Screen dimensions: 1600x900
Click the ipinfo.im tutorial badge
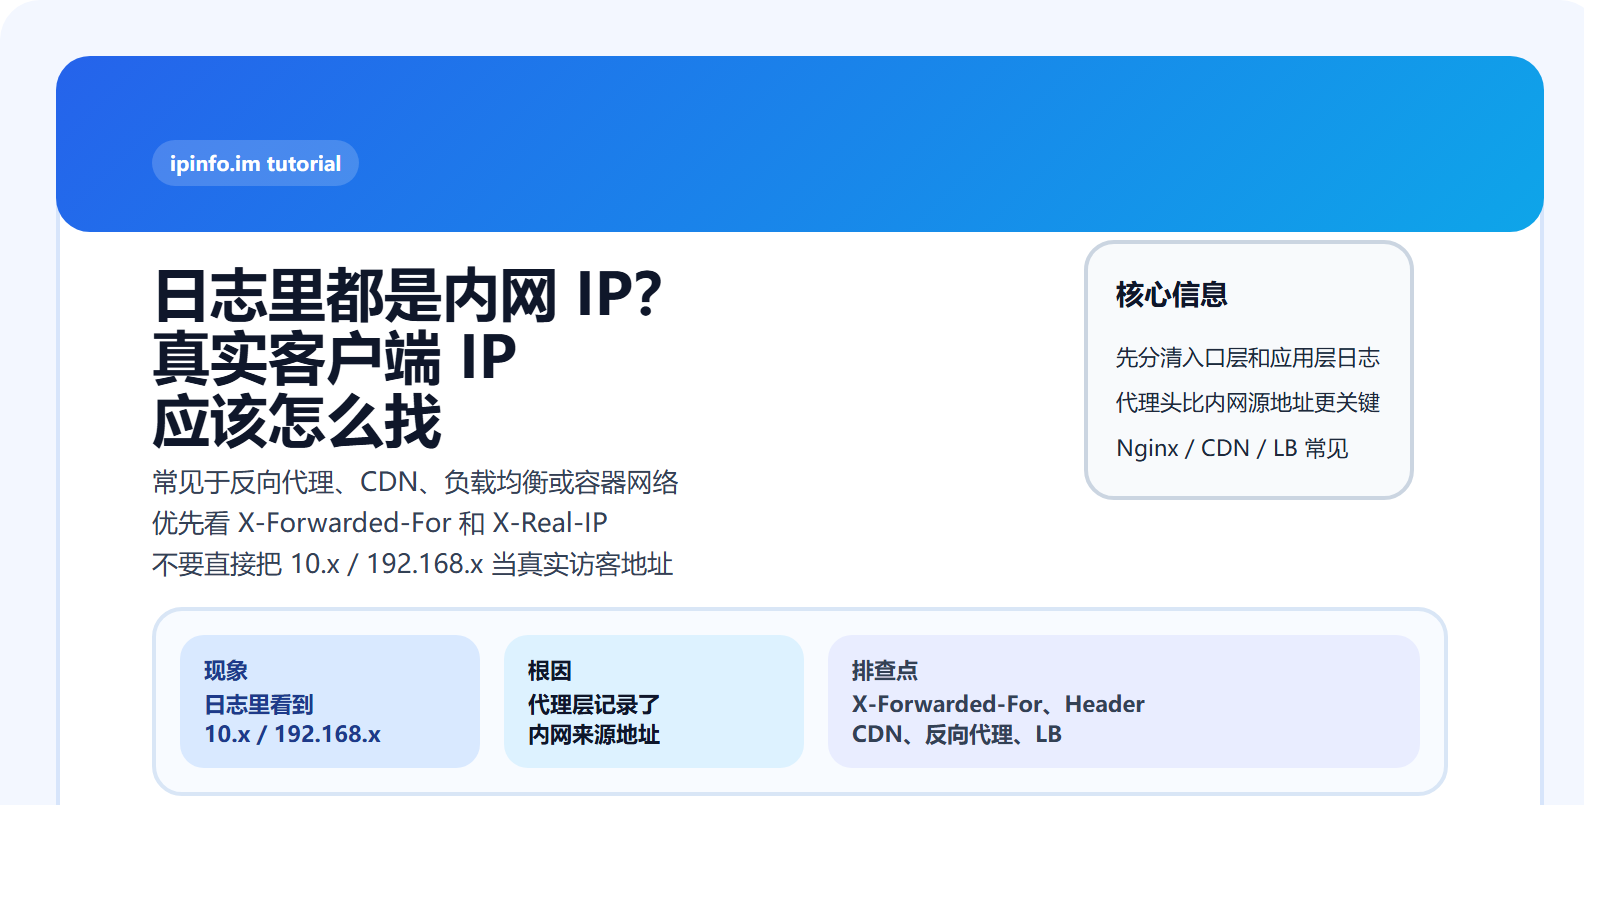point(255,163)
